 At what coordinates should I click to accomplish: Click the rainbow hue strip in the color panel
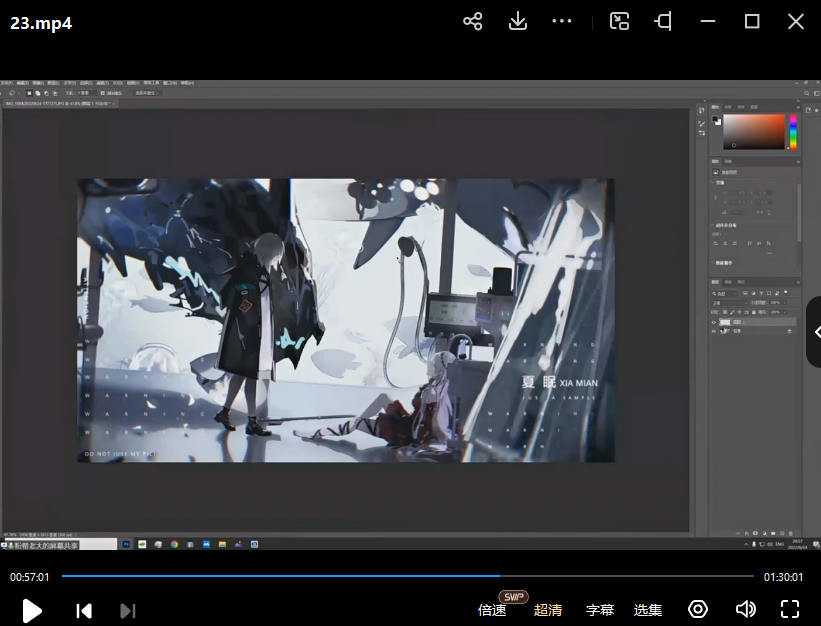pyautogui.click(x=793, y=131)
